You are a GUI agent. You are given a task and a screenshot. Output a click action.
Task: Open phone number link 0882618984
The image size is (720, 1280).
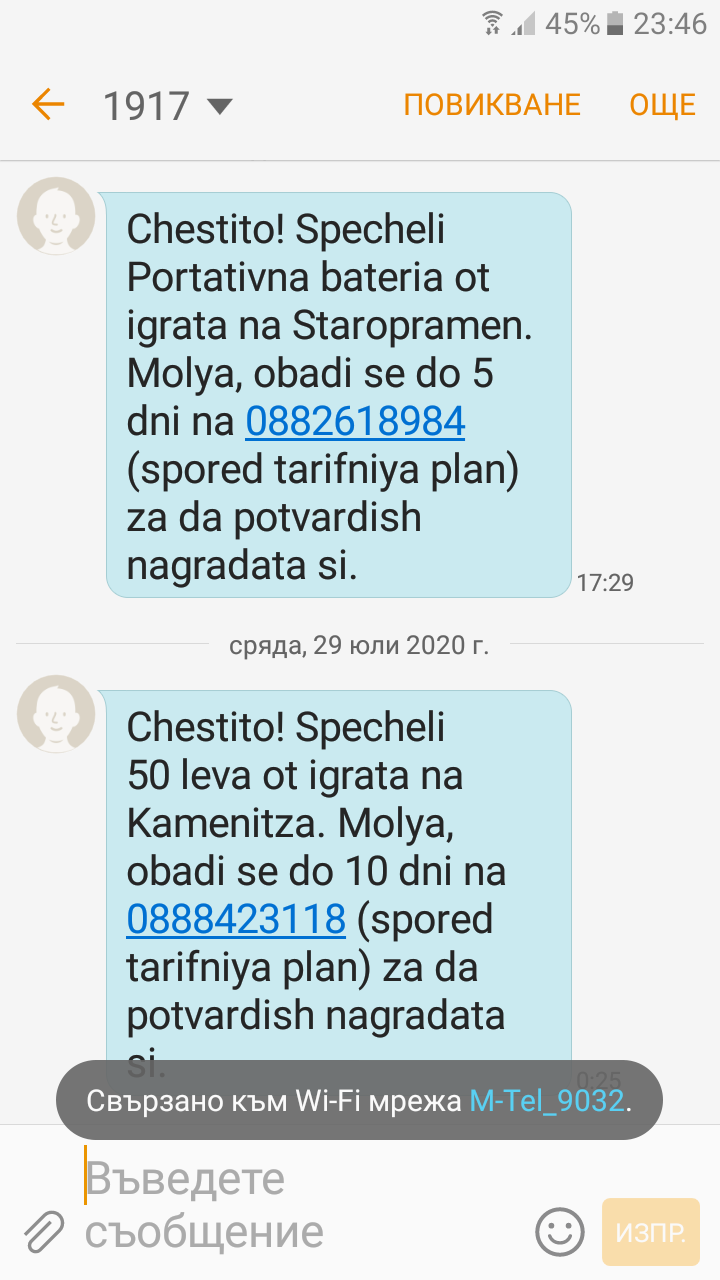point(356,422)
